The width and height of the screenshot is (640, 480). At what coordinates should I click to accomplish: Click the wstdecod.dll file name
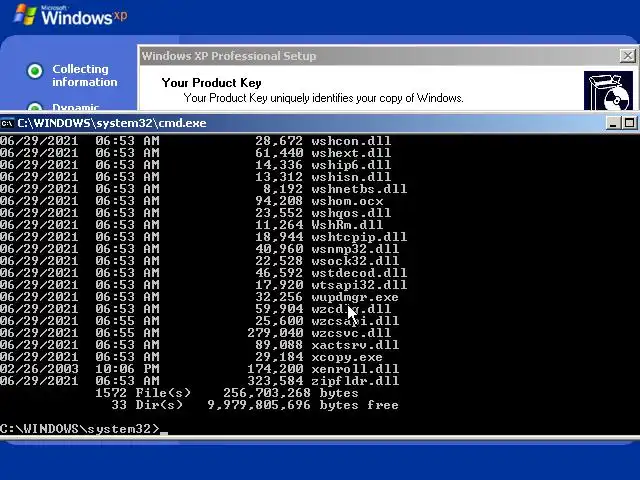359,273
